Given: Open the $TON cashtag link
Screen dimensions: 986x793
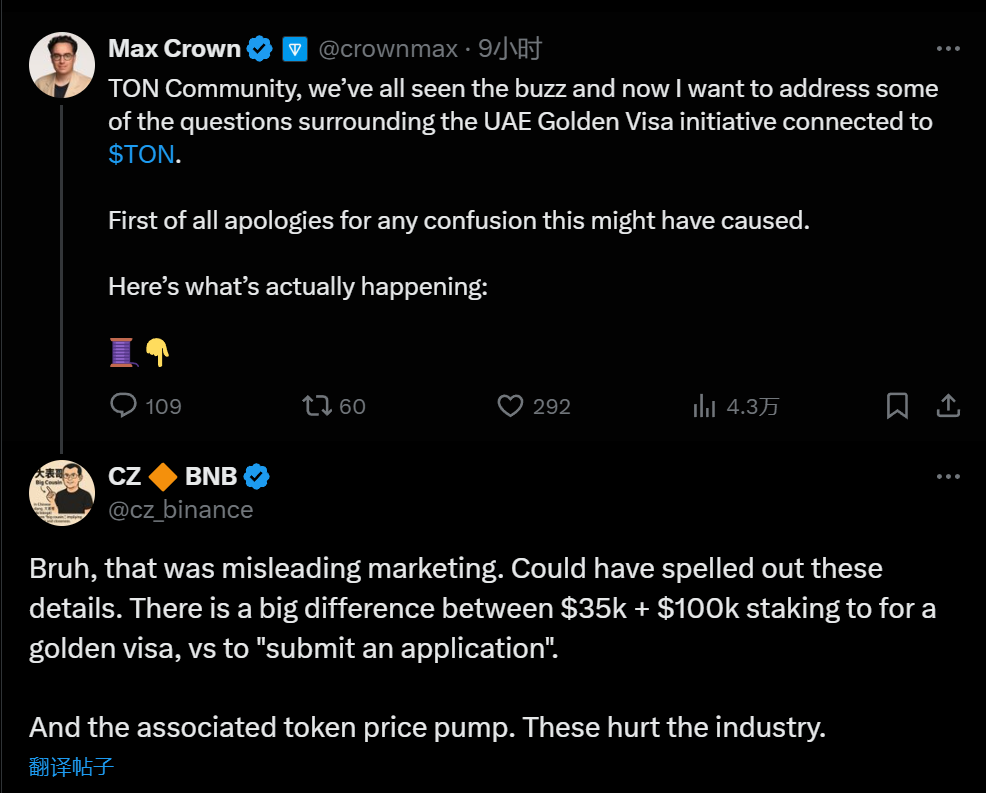Looking at the screenshot, I should click(x=141, y=155).
